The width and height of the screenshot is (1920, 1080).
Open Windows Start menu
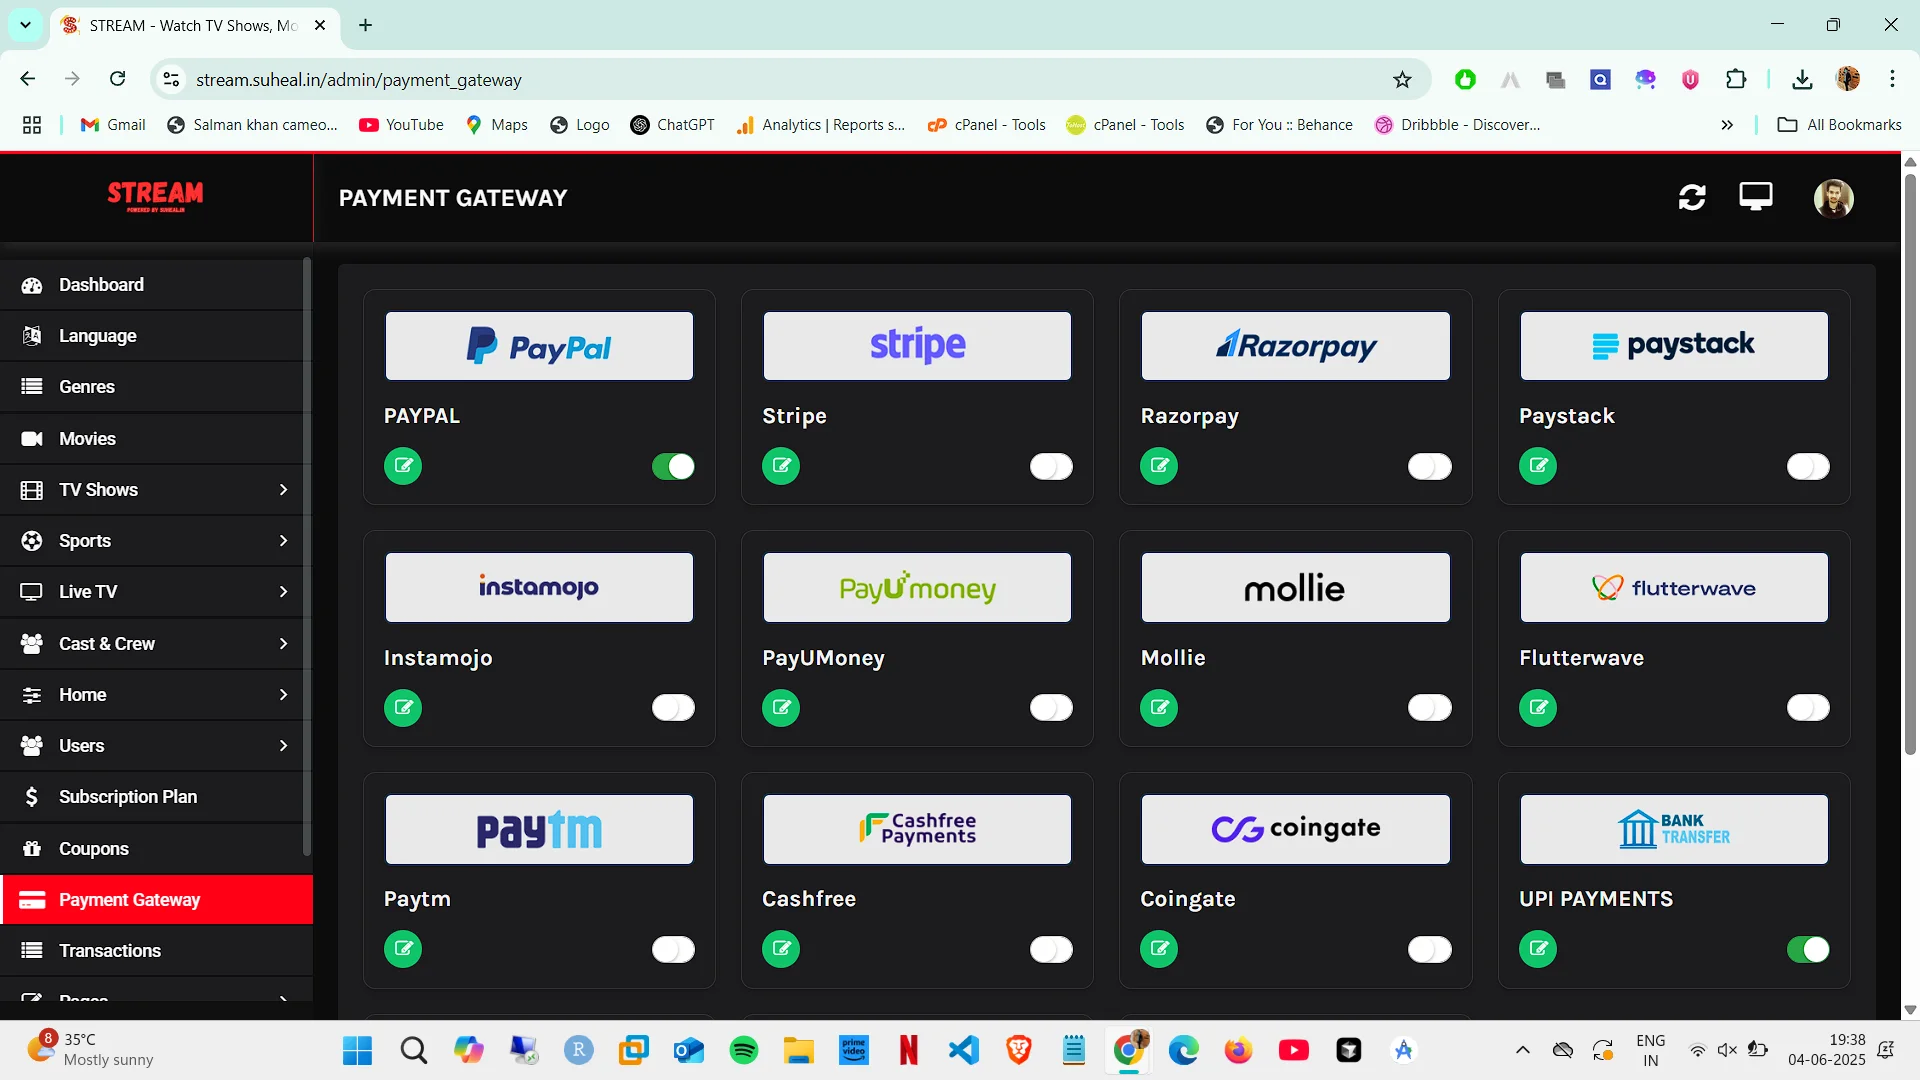click(x=357, y=1050)
